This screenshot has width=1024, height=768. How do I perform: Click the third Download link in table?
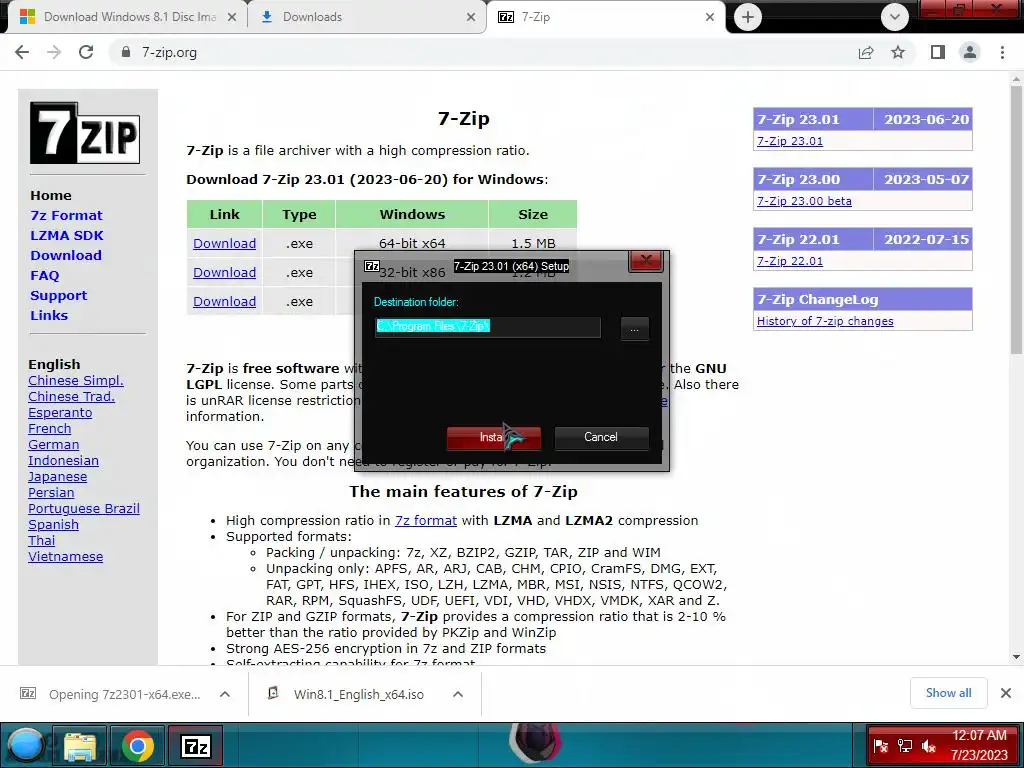(x=224, y=302)
